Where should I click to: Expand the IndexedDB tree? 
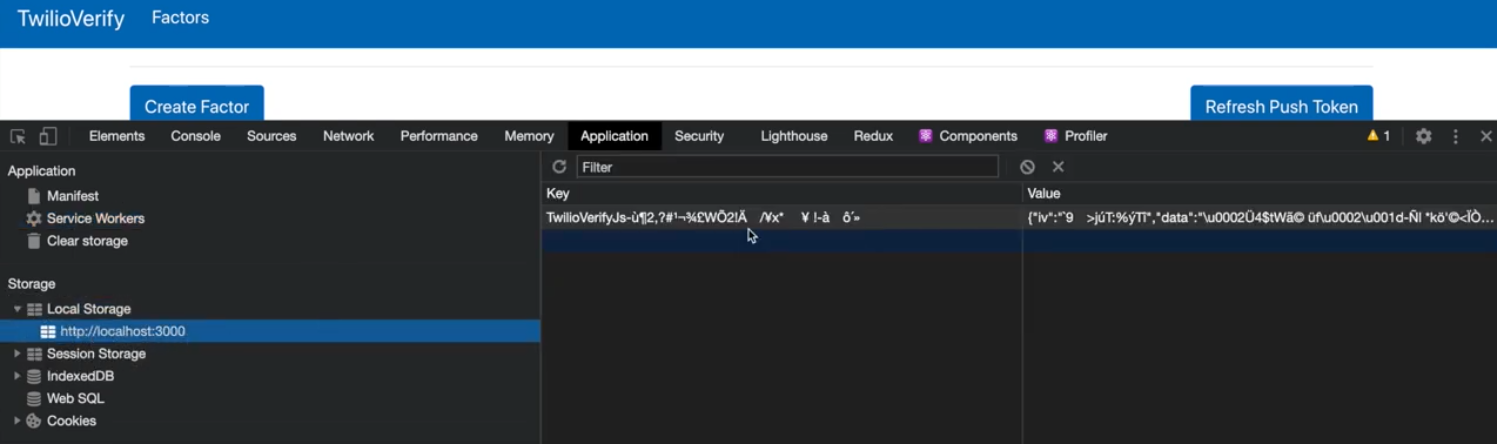(x=17, y=376)
